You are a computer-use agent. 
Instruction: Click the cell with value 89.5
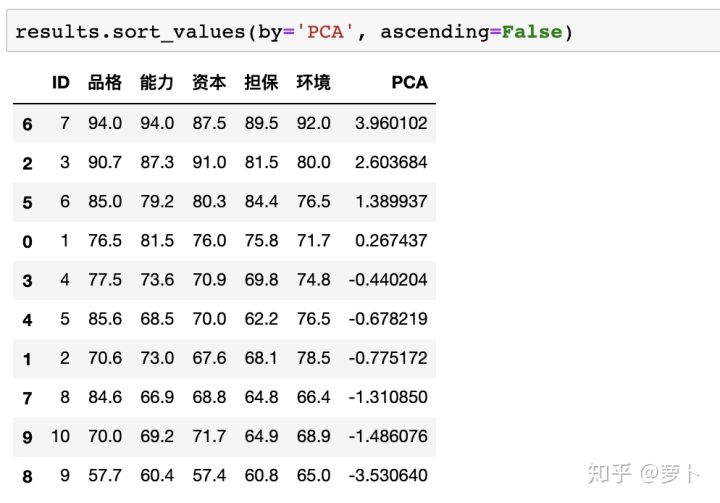pos(261,124)
